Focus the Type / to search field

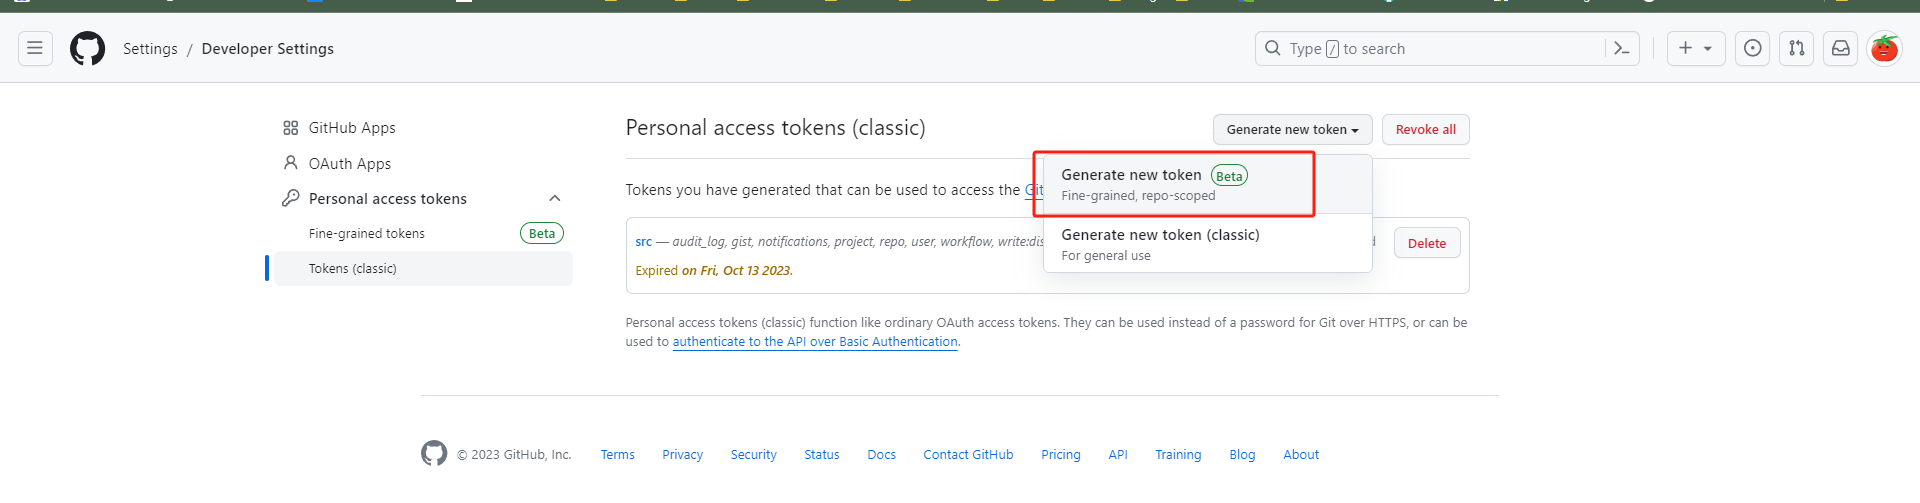(1430, 48)
